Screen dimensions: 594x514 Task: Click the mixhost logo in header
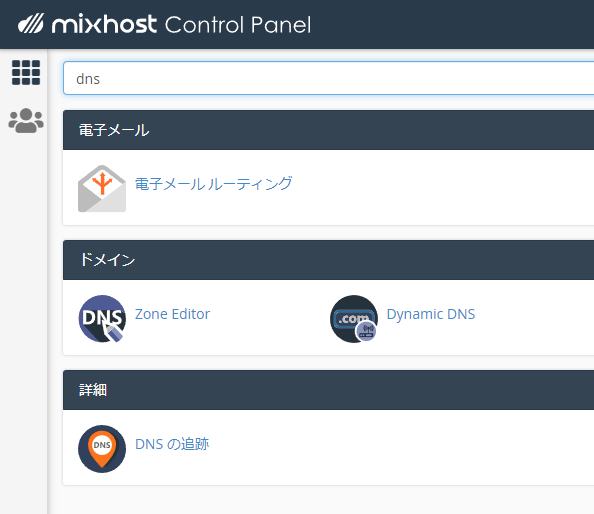click(x=88, y=24)
